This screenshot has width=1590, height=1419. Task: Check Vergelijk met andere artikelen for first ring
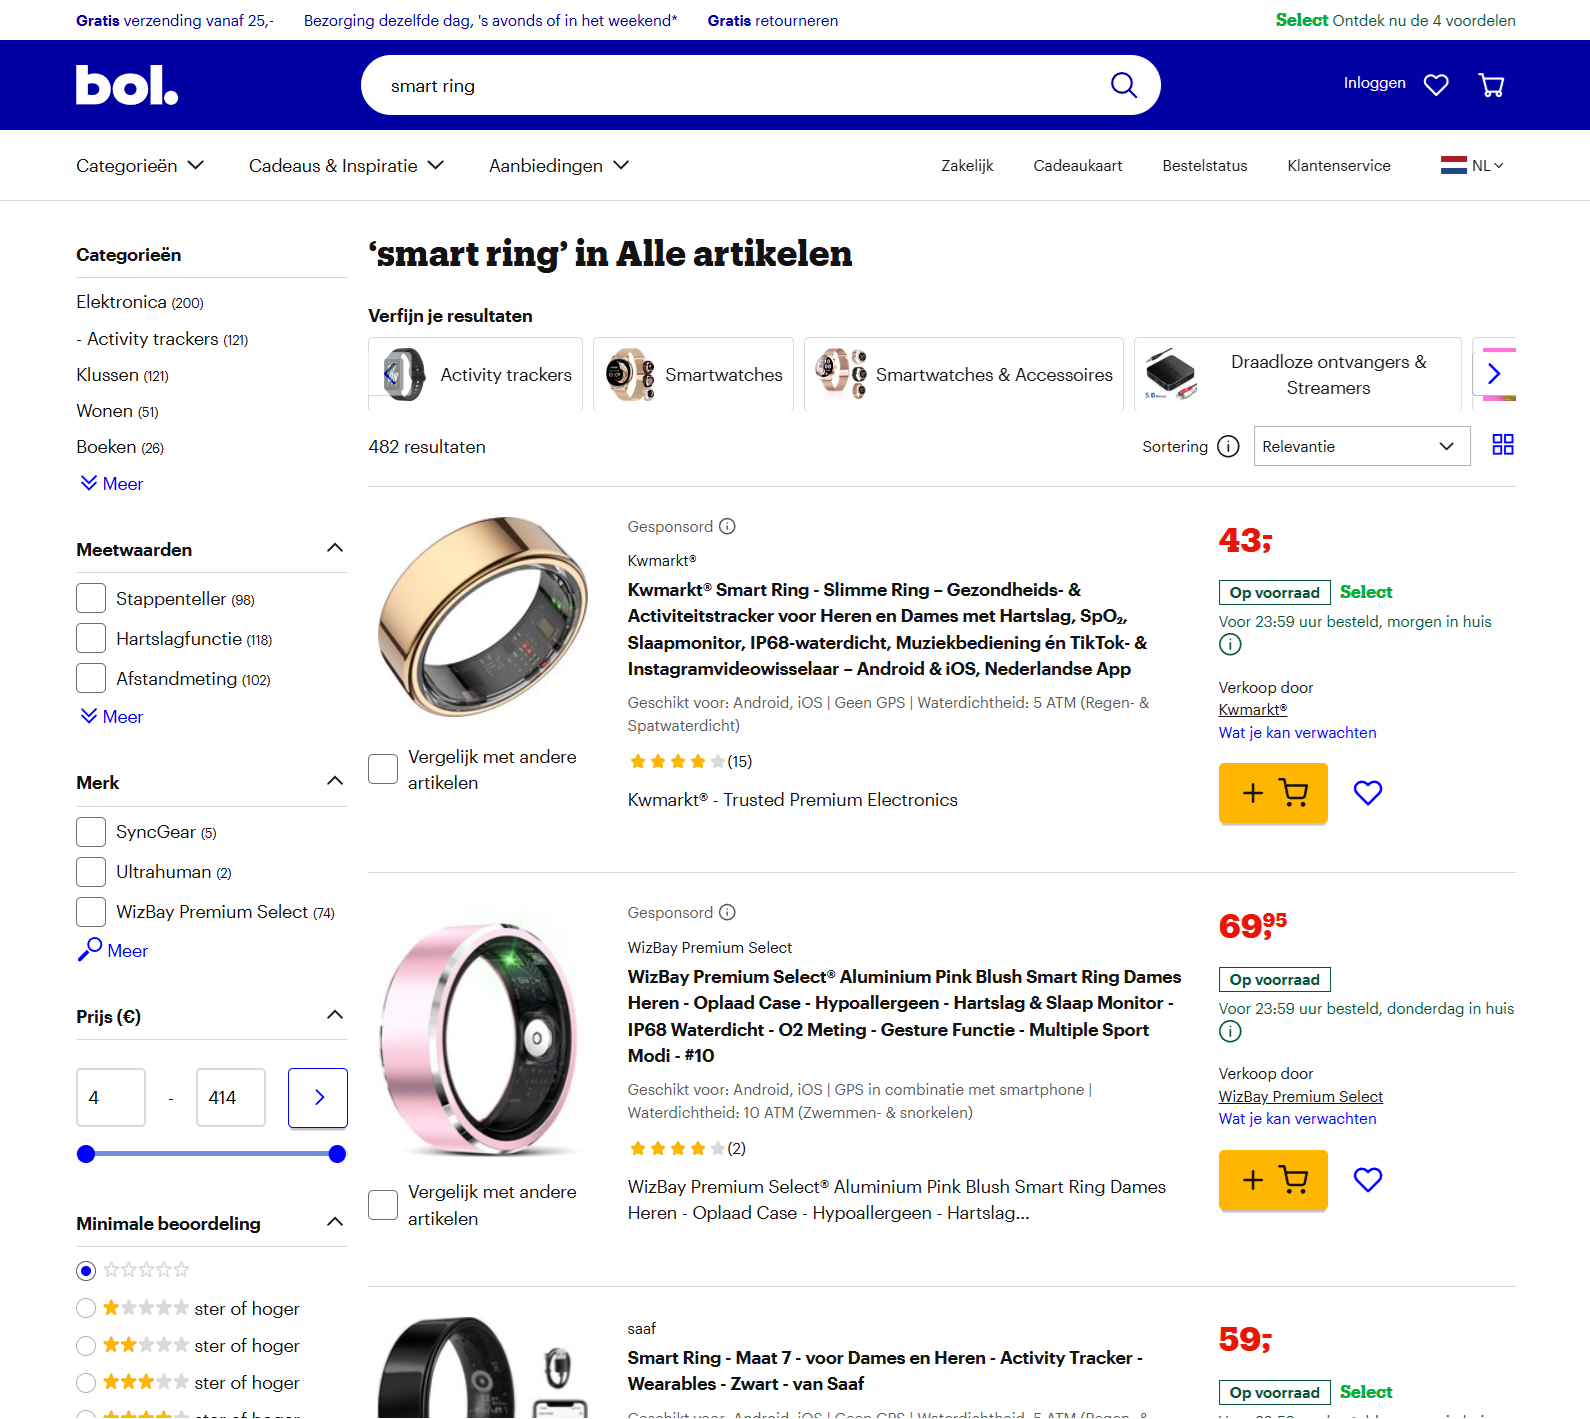382,768
